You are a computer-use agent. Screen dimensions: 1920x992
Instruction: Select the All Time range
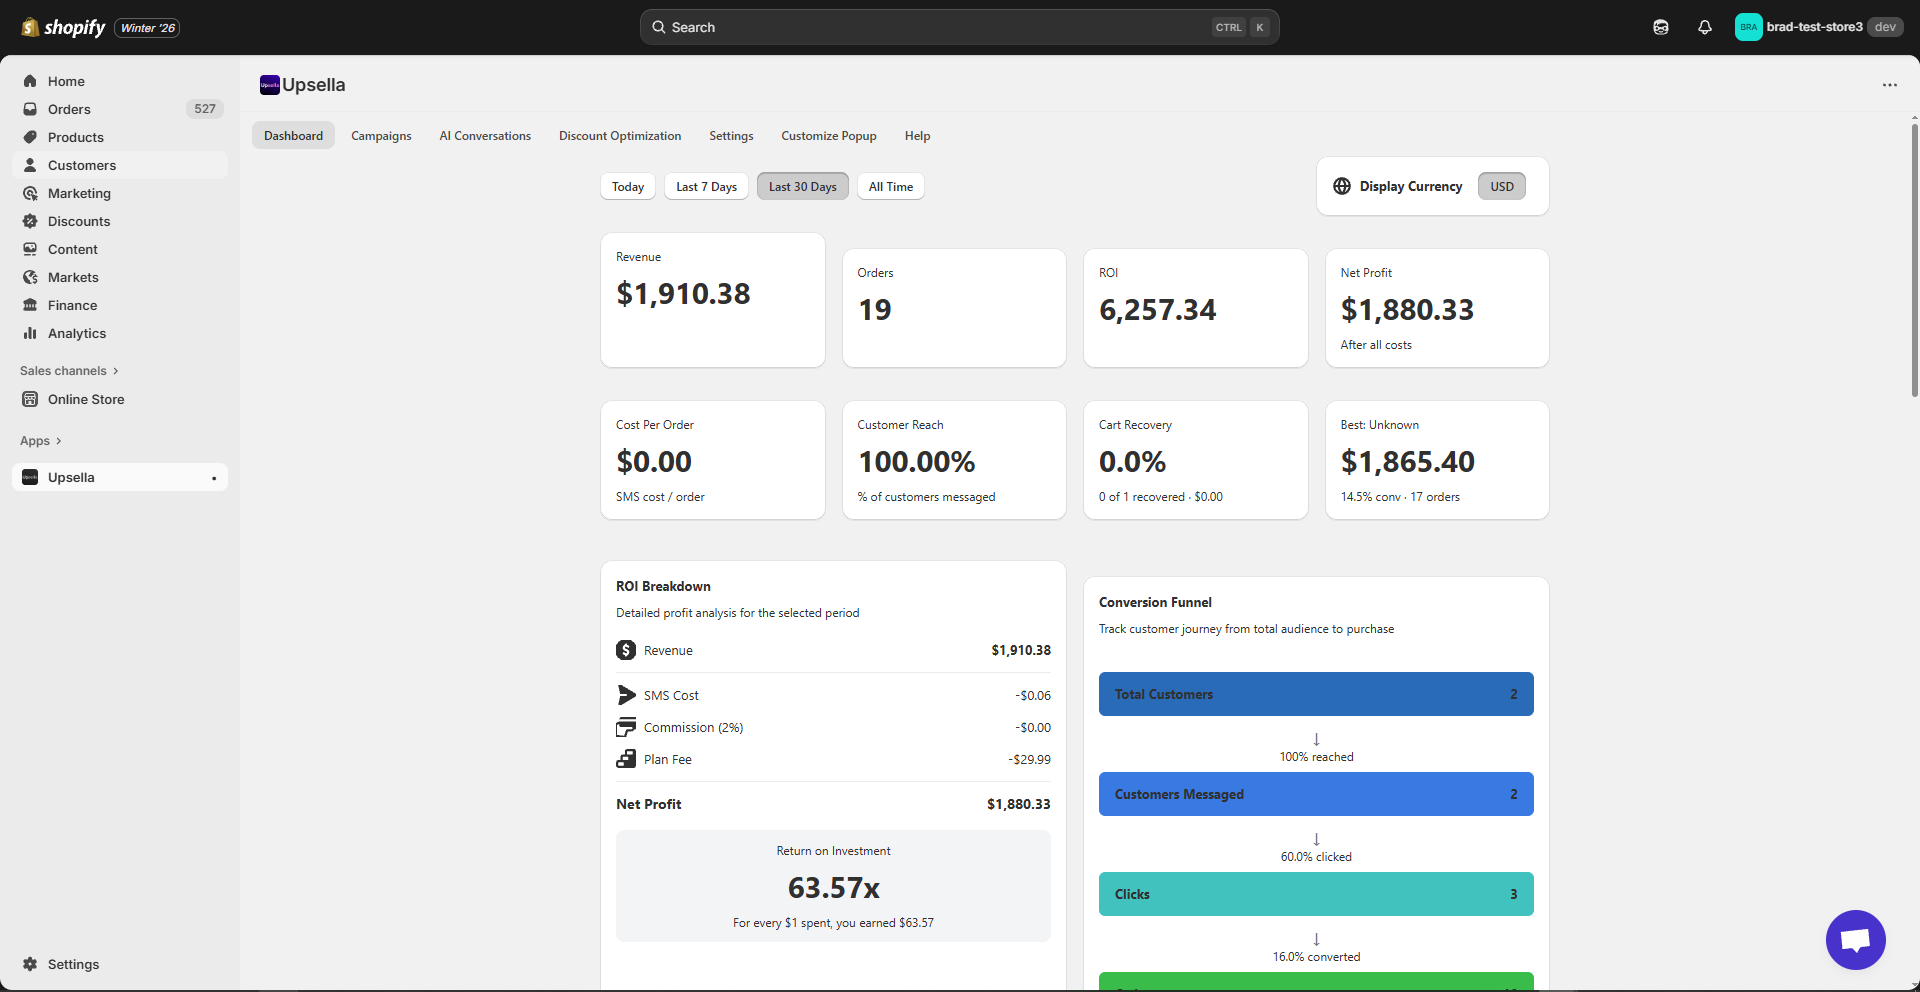click(891, 187)
